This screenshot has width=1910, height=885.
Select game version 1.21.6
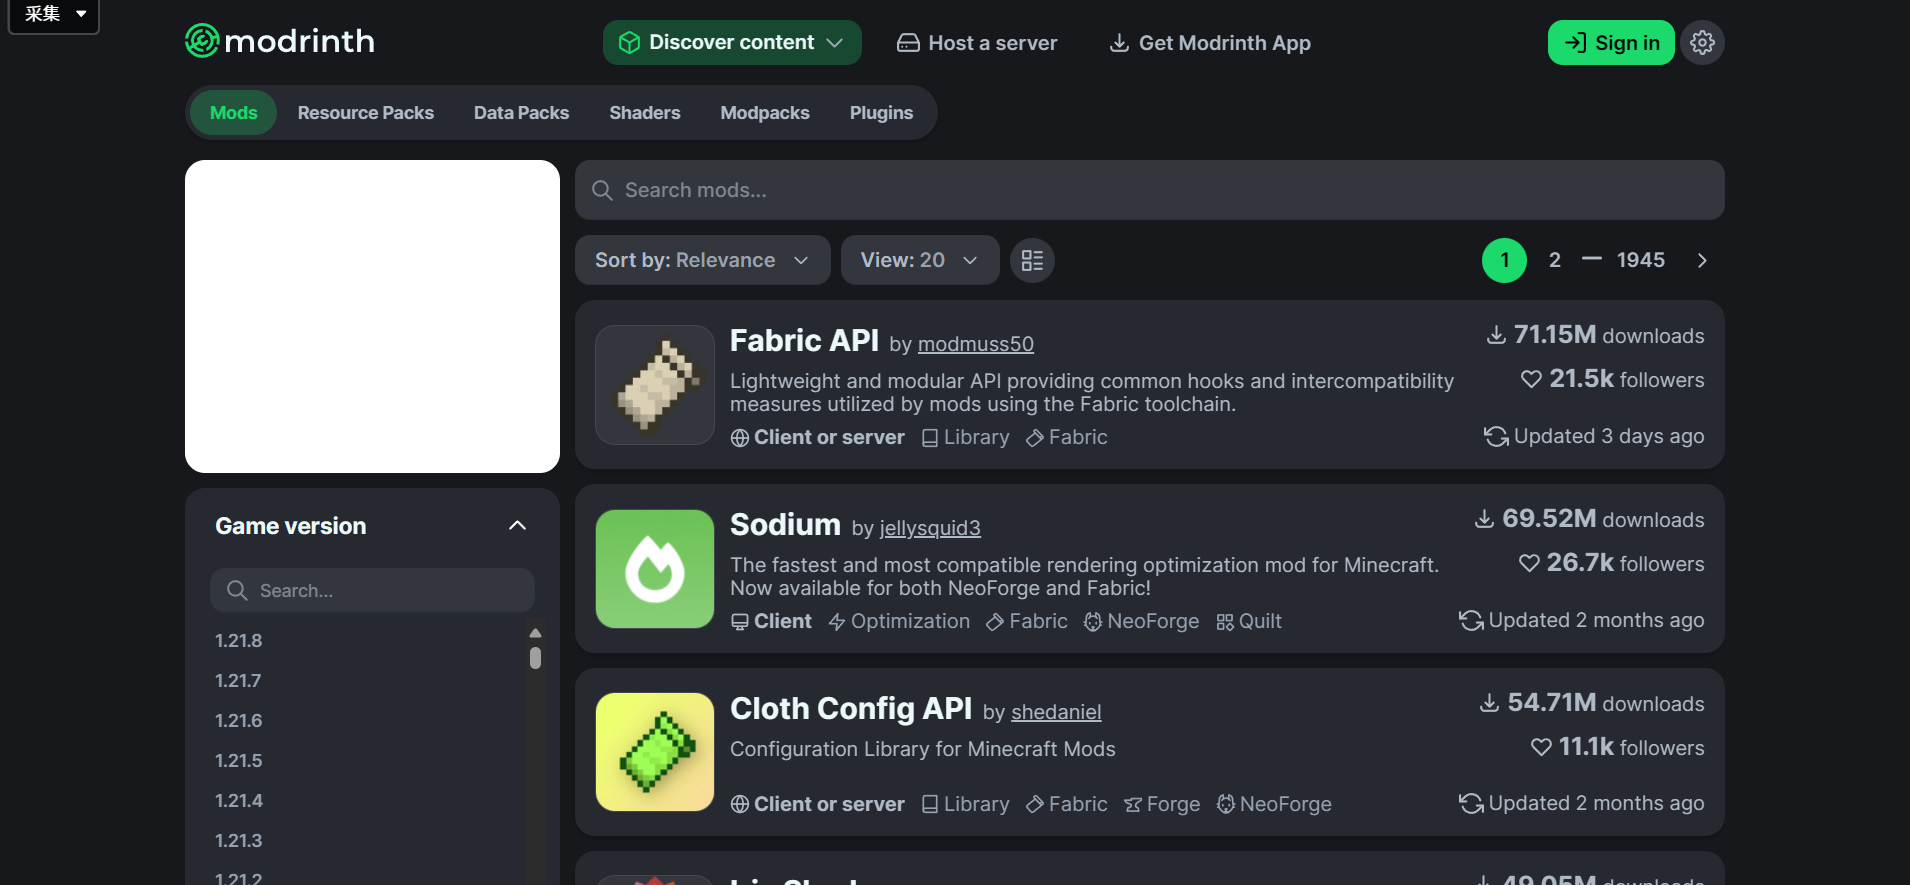tap(239, 721)
